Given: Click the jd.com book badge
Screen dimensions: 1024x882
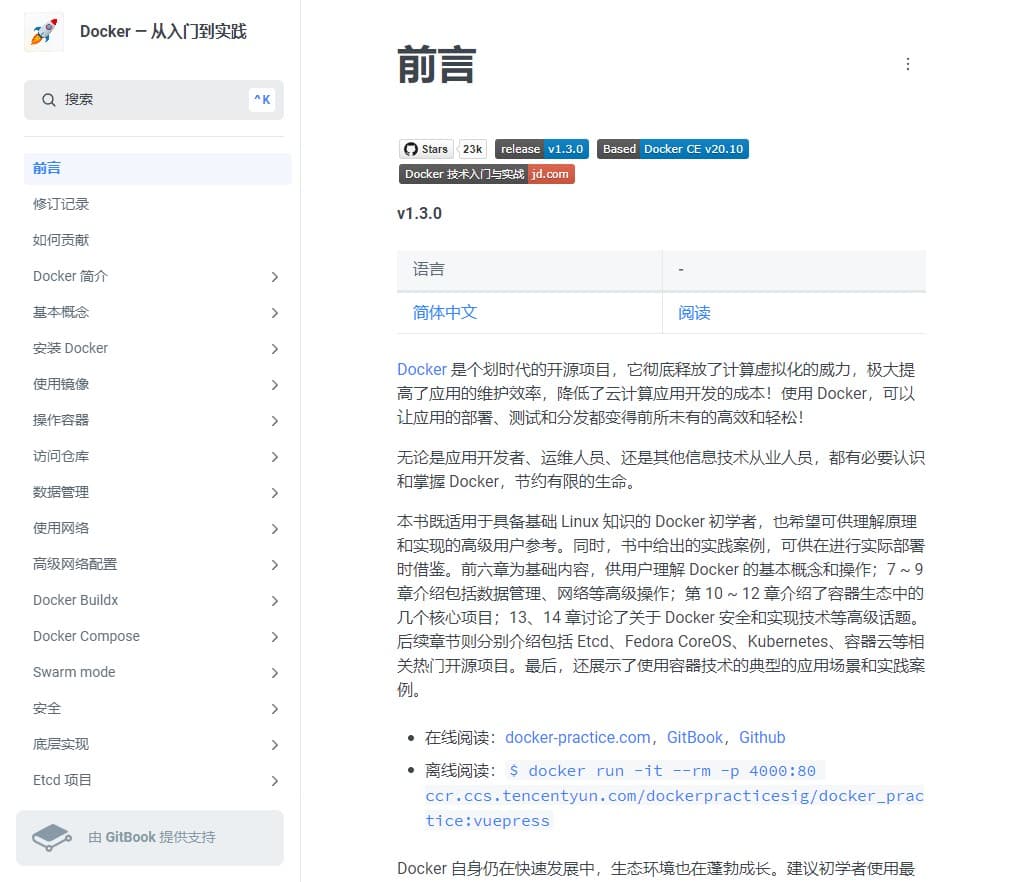Looking at the screenshot, I should 486,174.
